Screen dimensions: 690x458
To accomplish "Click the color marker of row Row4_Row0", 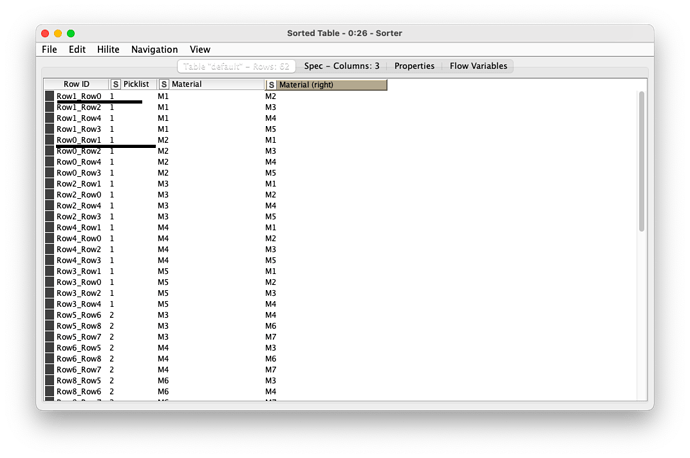I will pos(49,238).
